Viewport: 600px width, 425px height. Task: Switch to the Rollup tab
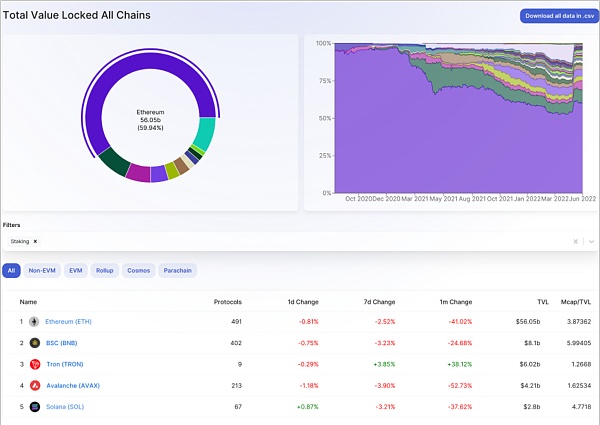[104, 270]
